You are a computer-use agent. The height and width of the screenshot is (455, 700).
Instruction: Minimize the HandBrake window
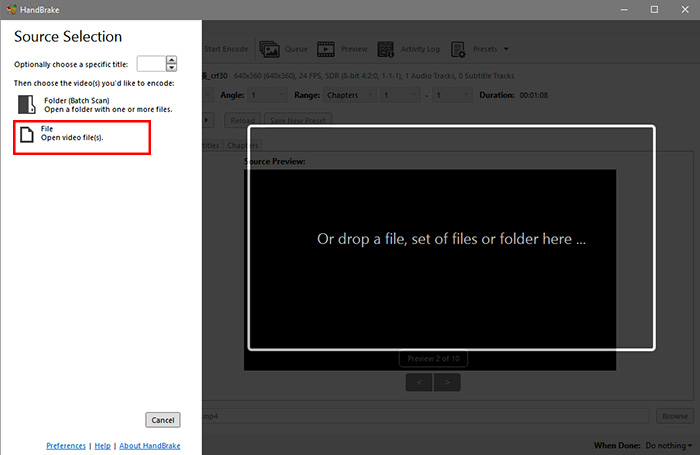tap(624, 9)
